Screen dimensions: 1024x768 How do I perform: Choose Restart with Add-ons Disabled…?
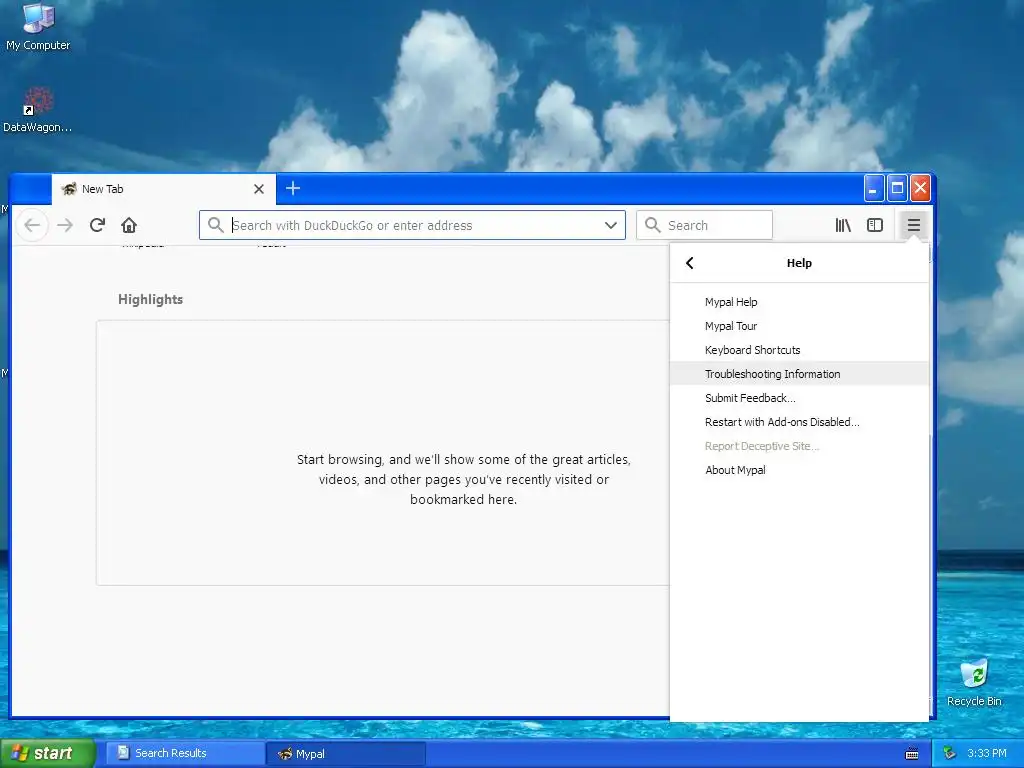click(x=799, y=422)
